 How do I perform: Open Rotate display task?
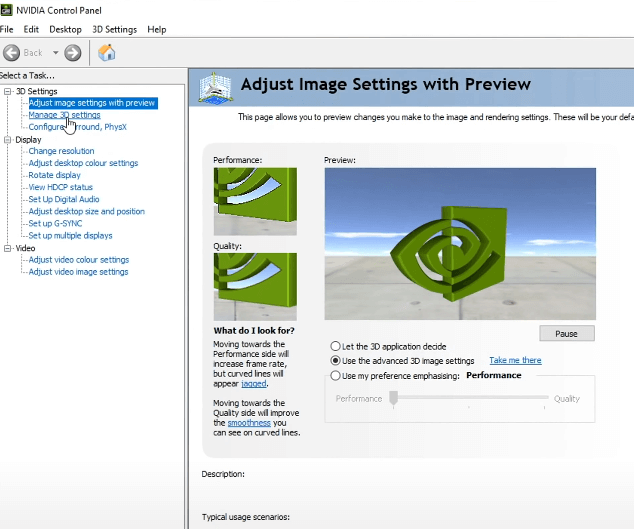click(55, 175)
